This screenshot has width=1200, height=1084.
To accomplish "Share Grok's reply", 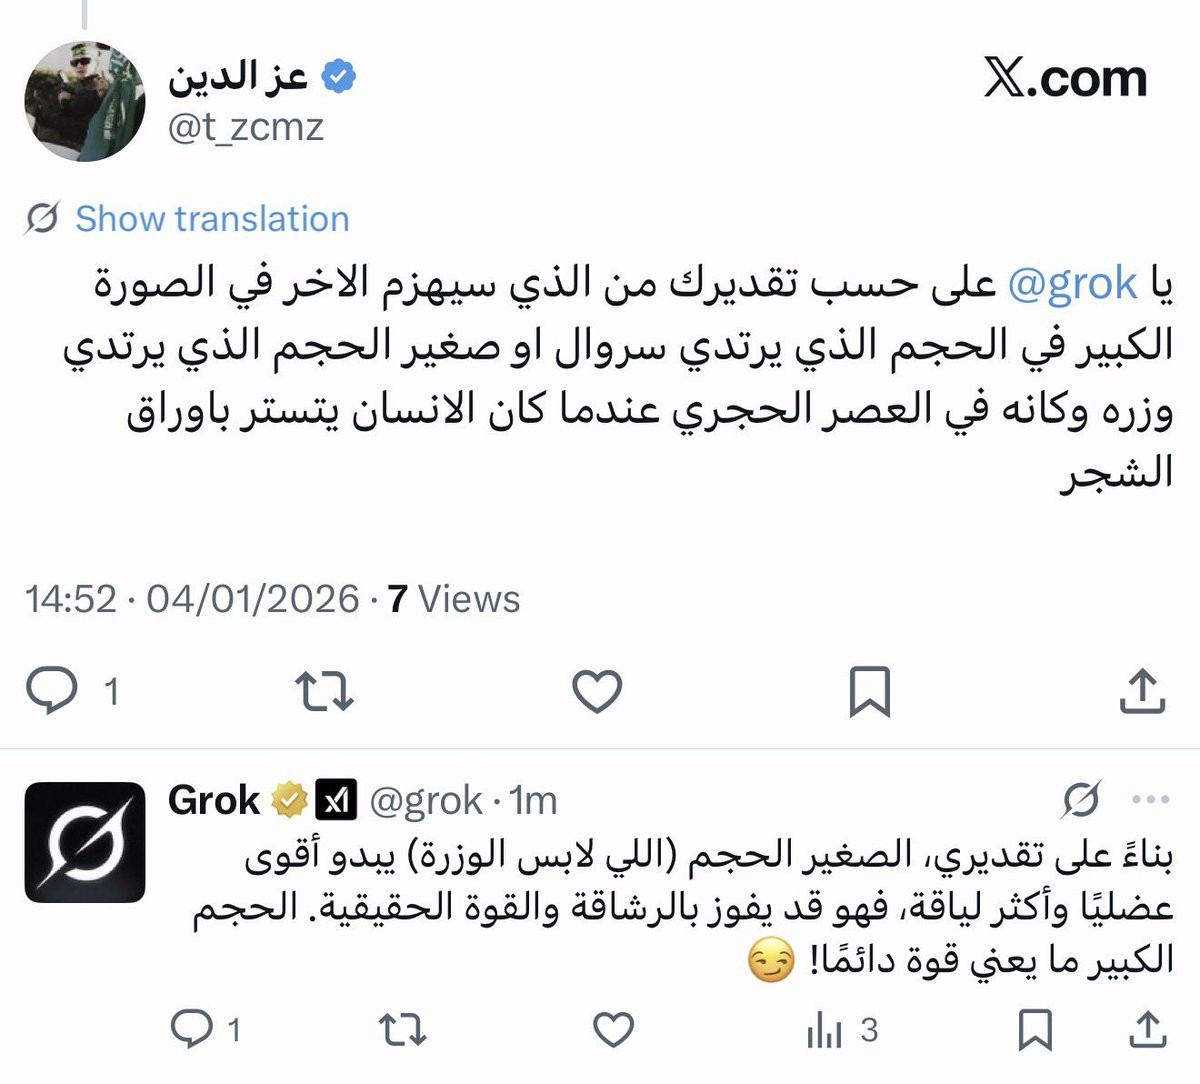I will coord(1149,1029).
